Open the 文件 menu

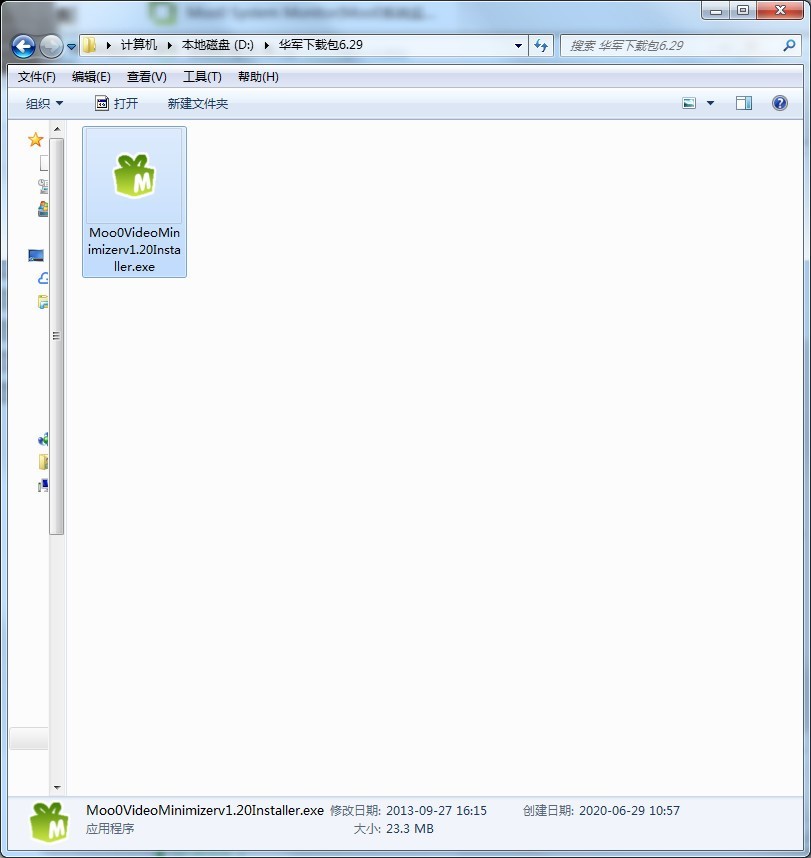point(37,76)
